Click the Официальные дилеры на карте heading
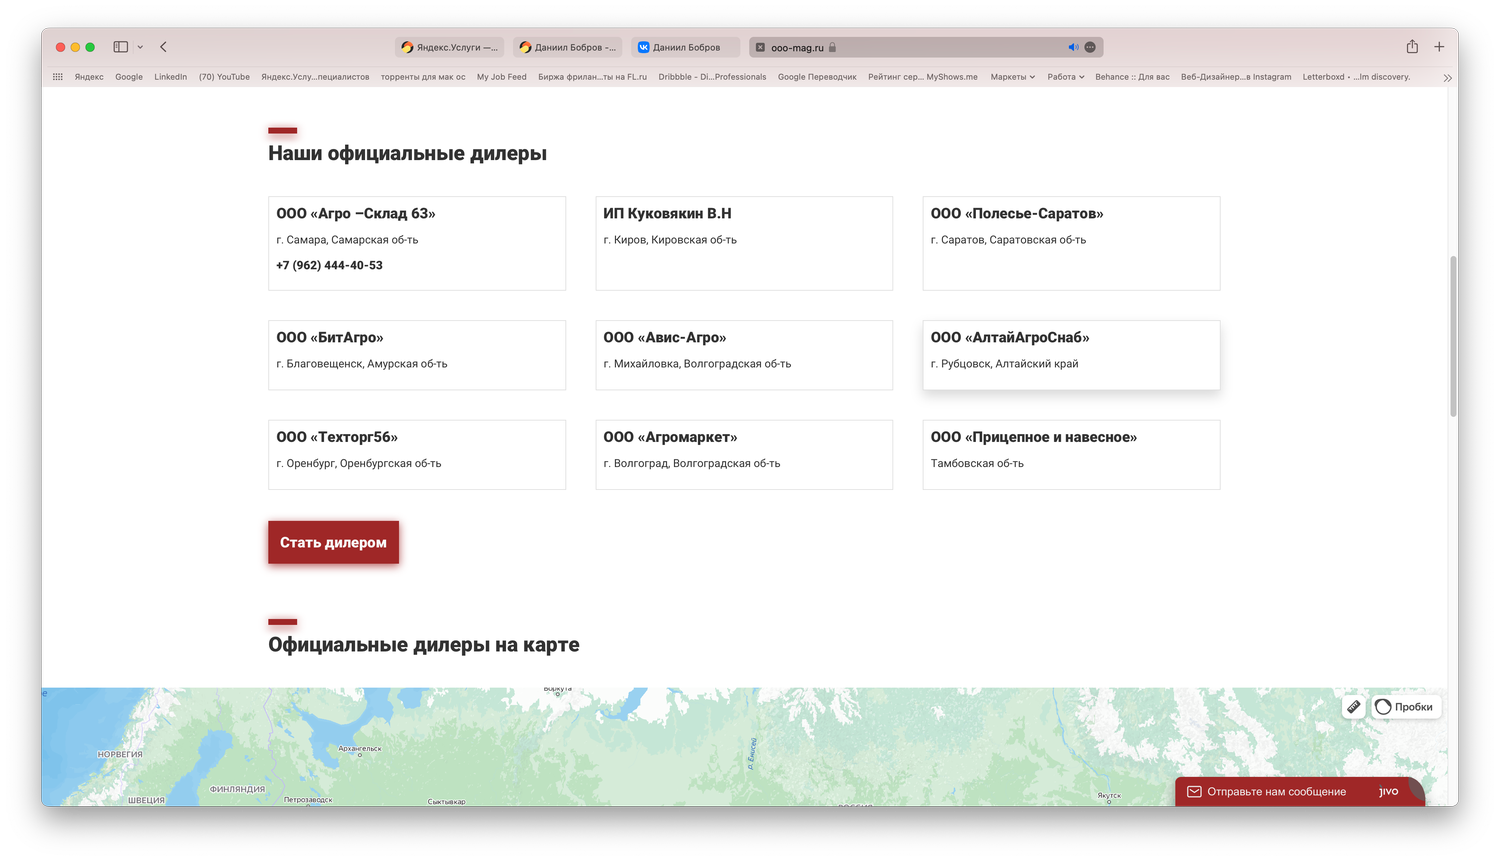 424,644
